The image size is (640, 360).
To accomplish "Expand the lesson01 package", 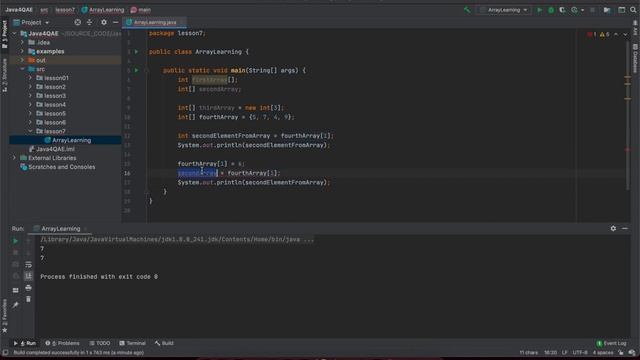I will pos(30,78).
